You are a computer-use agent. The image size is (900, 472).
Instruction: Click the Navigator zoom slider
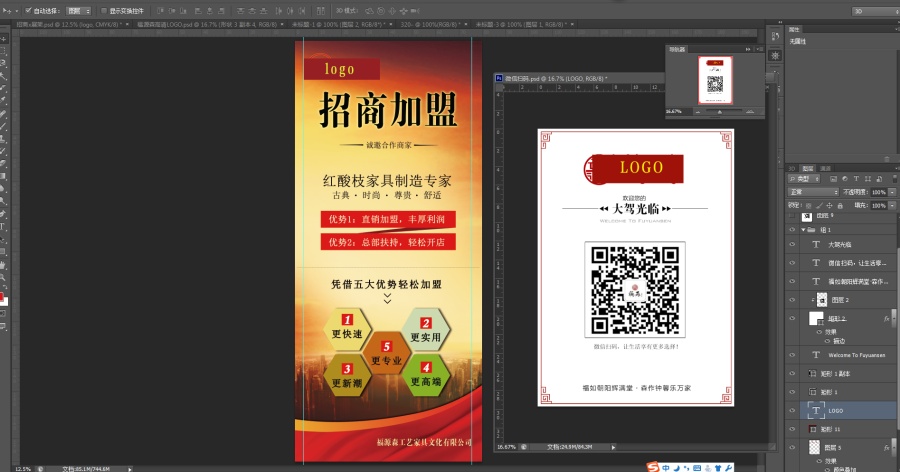(720, 112)
